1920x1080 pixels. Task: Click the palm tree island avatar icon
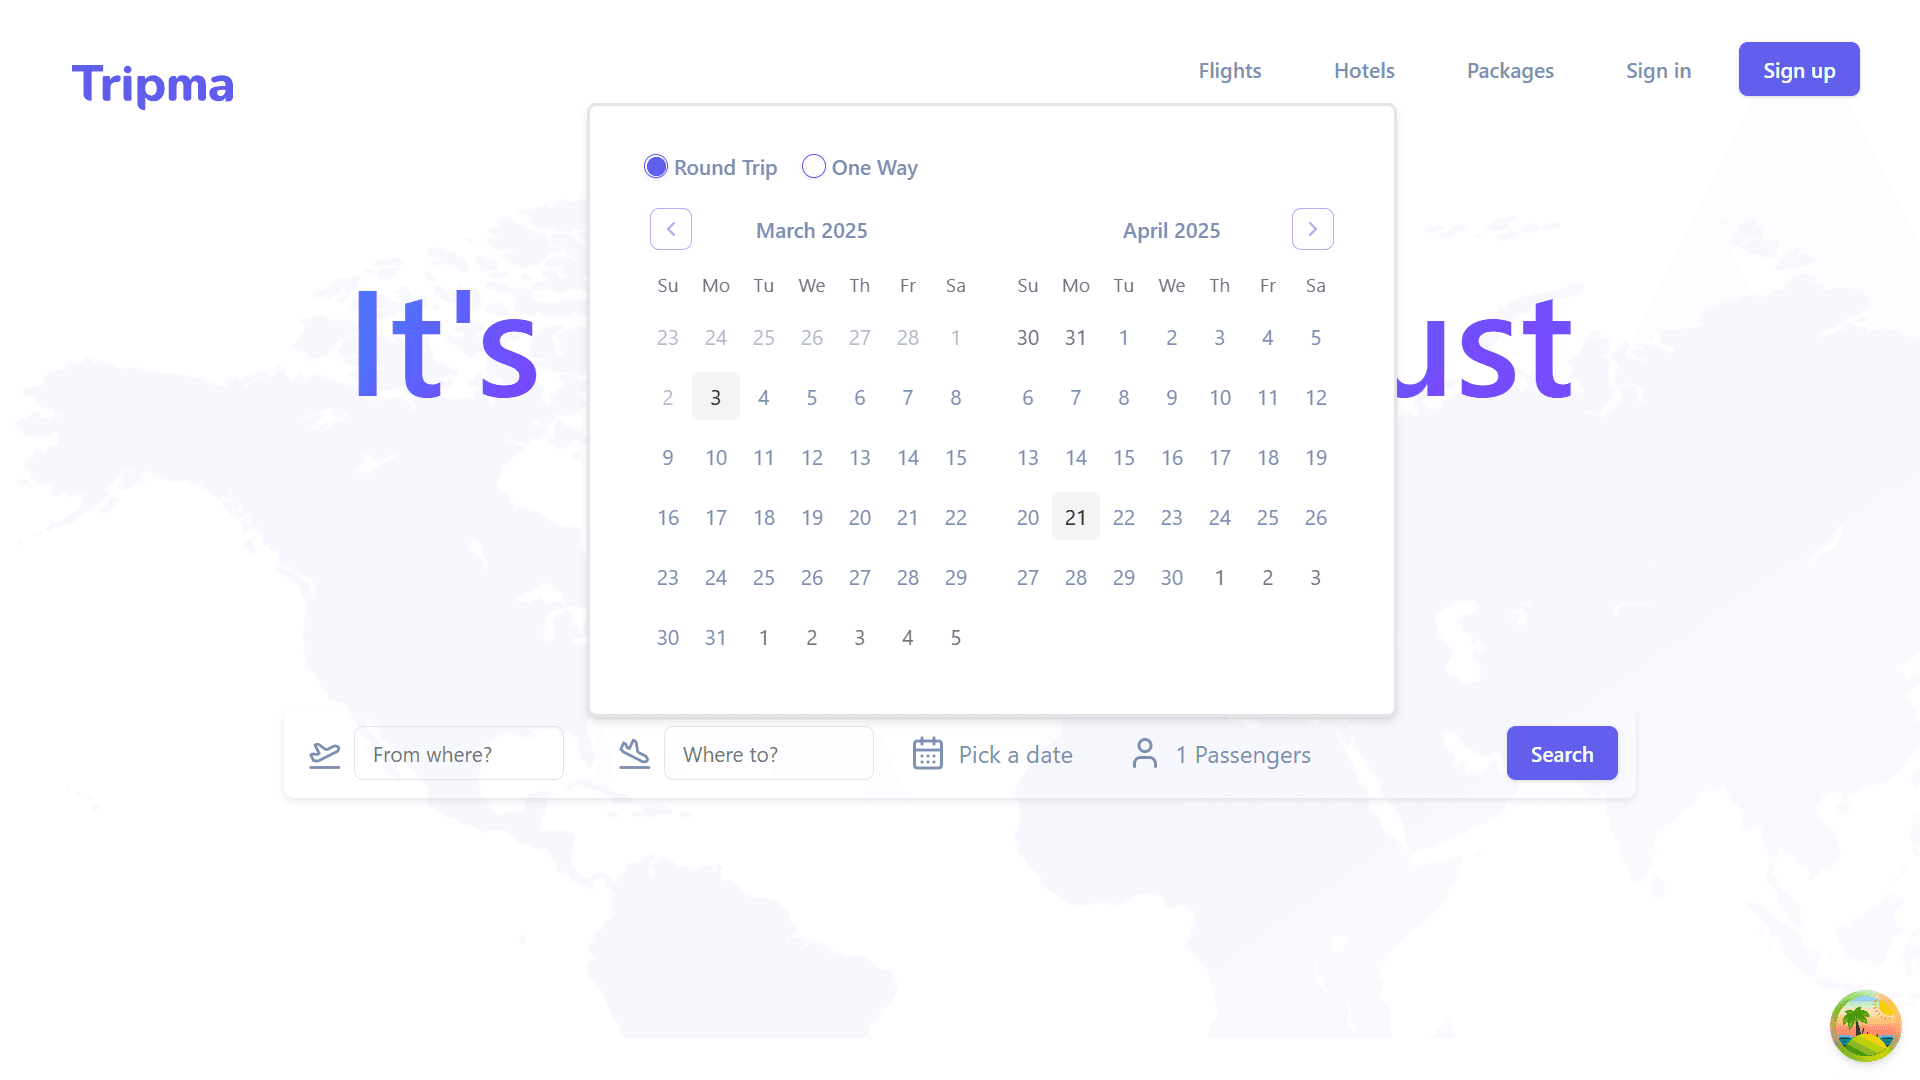(1865, 1025)
